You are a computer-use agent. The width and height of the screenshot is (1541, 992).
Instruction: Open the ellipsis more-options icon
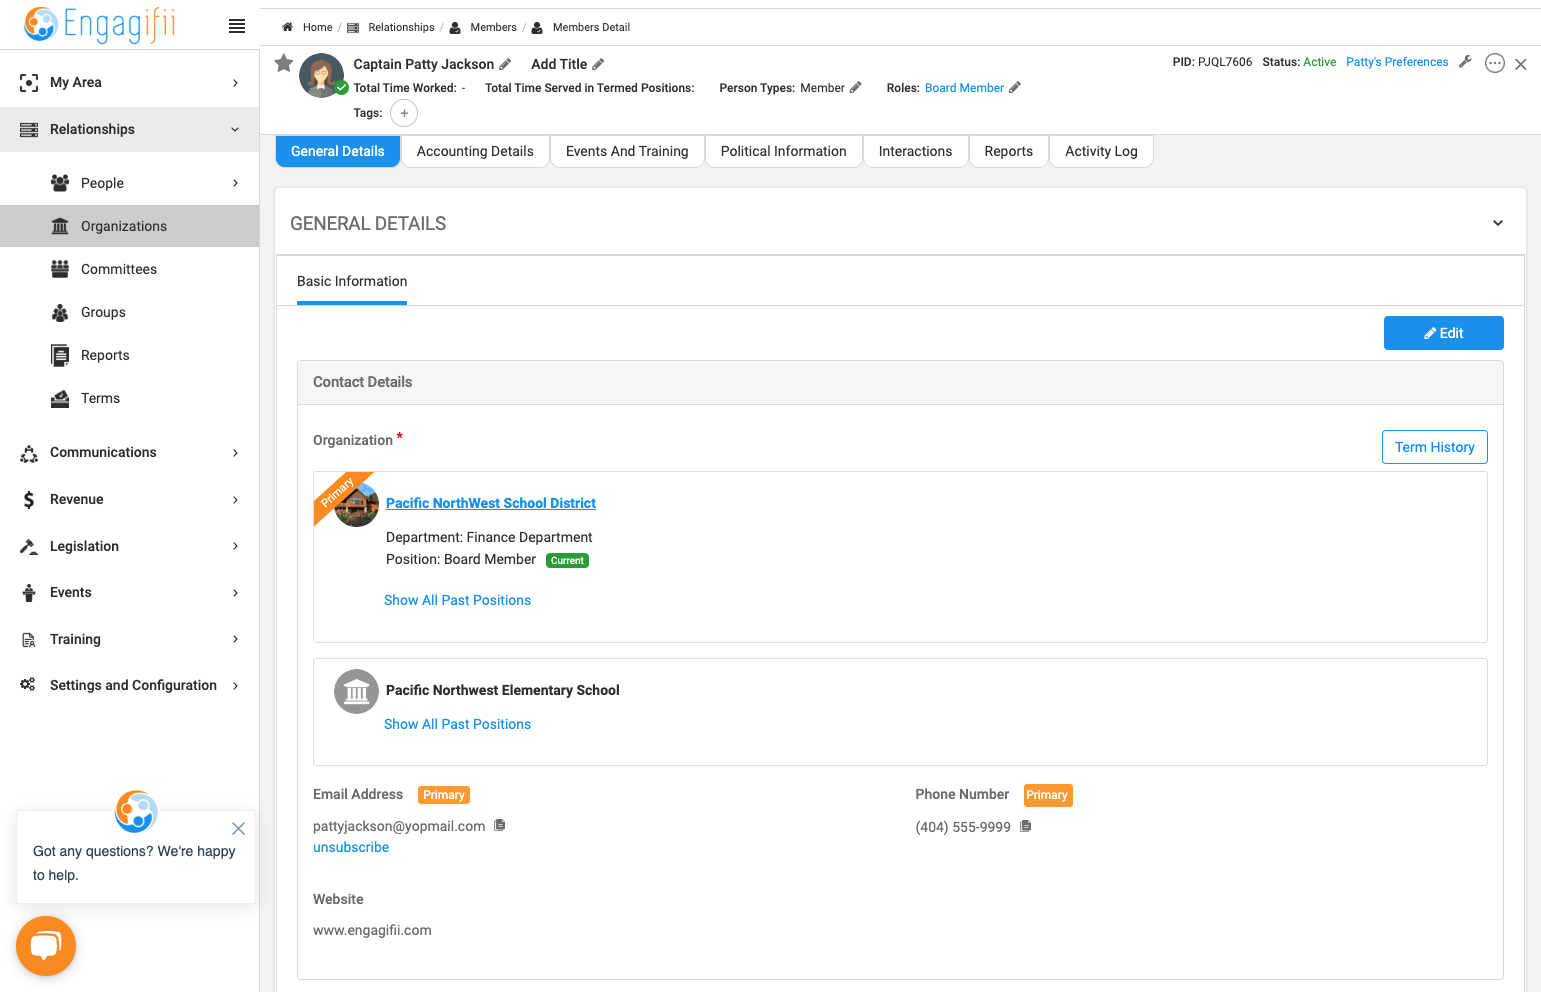click(1495, 63)
